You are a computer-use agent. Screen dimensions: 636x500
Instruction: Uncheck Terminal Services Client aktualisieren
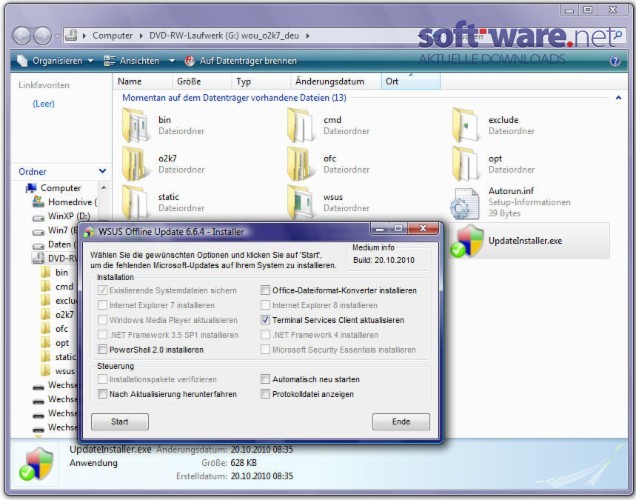(x=265, y=320)
